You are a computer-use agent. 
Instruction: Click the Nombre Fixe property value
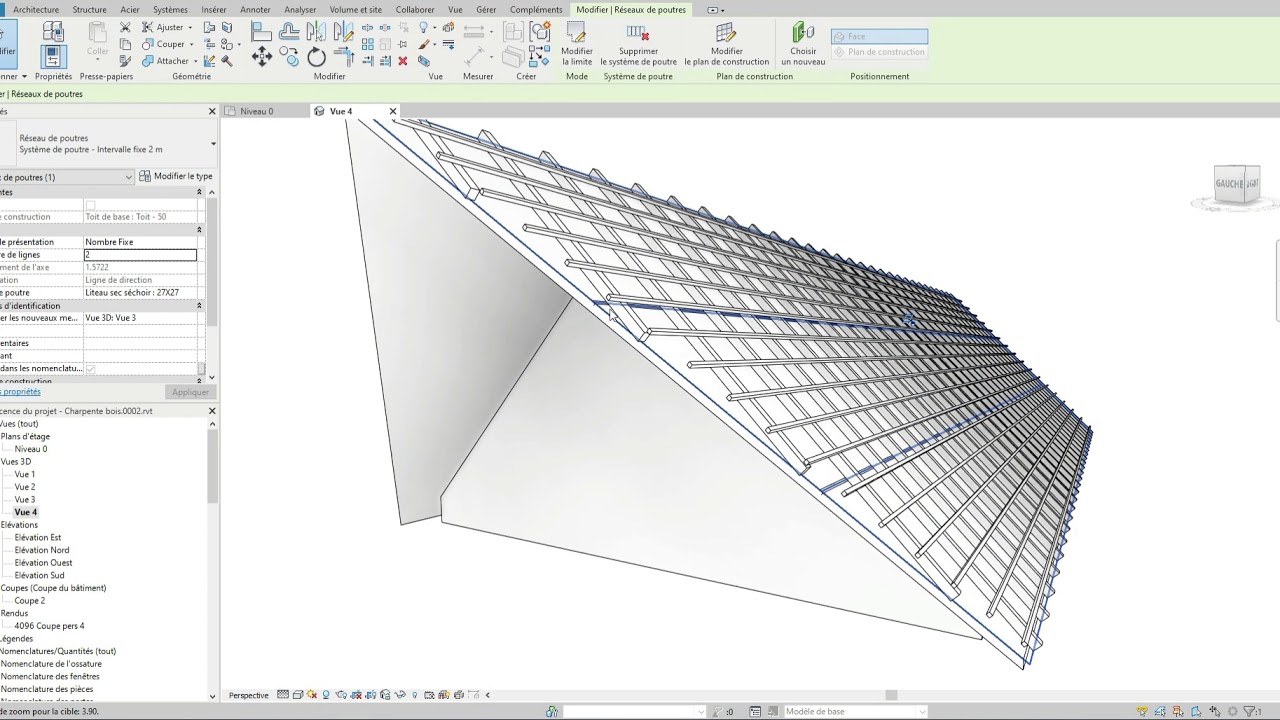[x=140, y=242]
